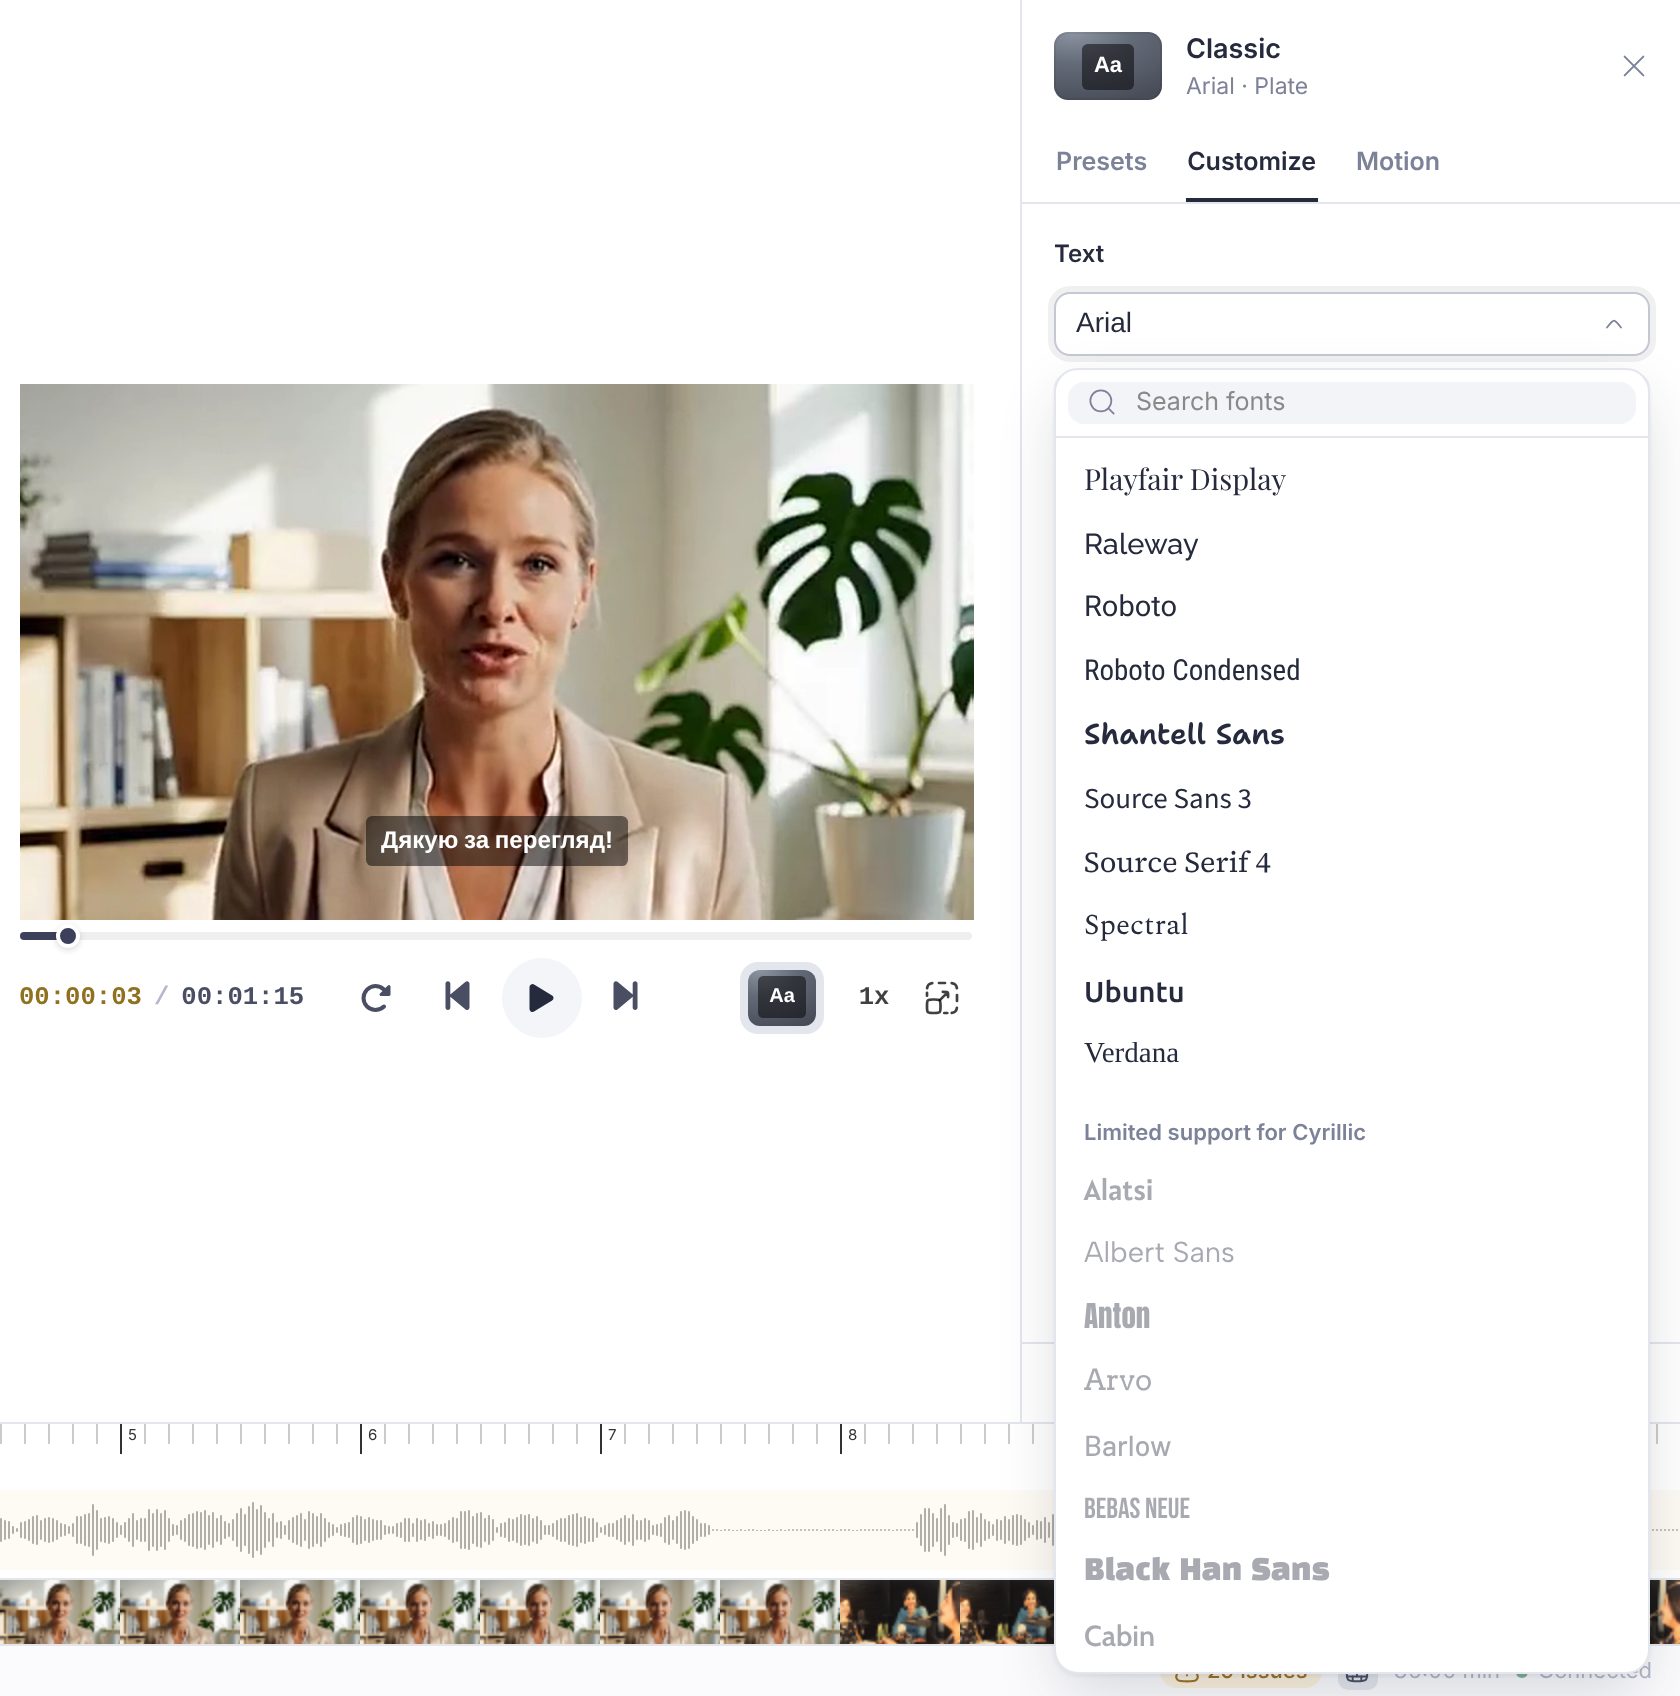Screen dimensions: 1680x1696
Task: Click the replay/restart loop icon
Action: (376, 997)
